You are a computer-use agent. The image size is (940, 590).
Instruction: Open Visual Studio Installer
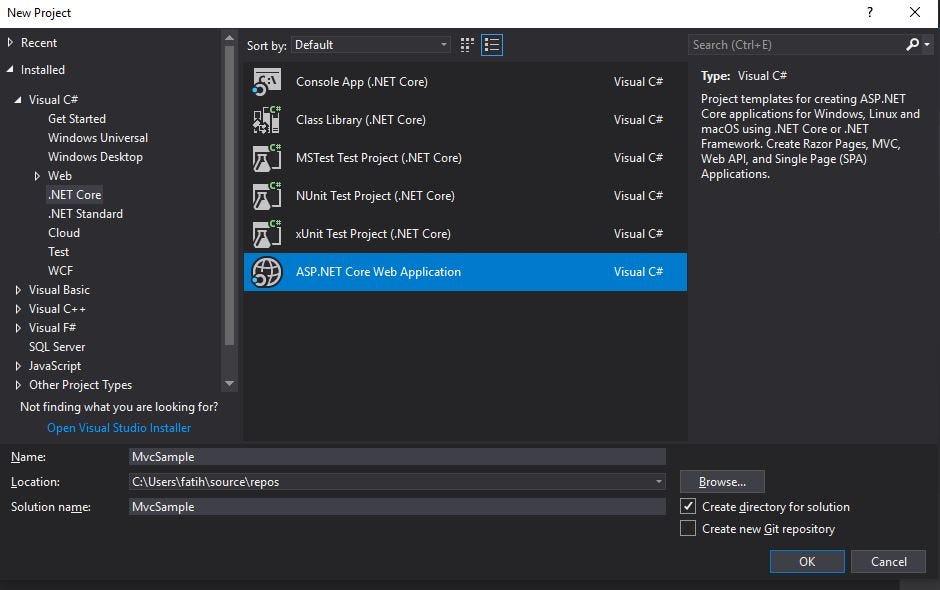pyautogui.click(x=118, y=427)
